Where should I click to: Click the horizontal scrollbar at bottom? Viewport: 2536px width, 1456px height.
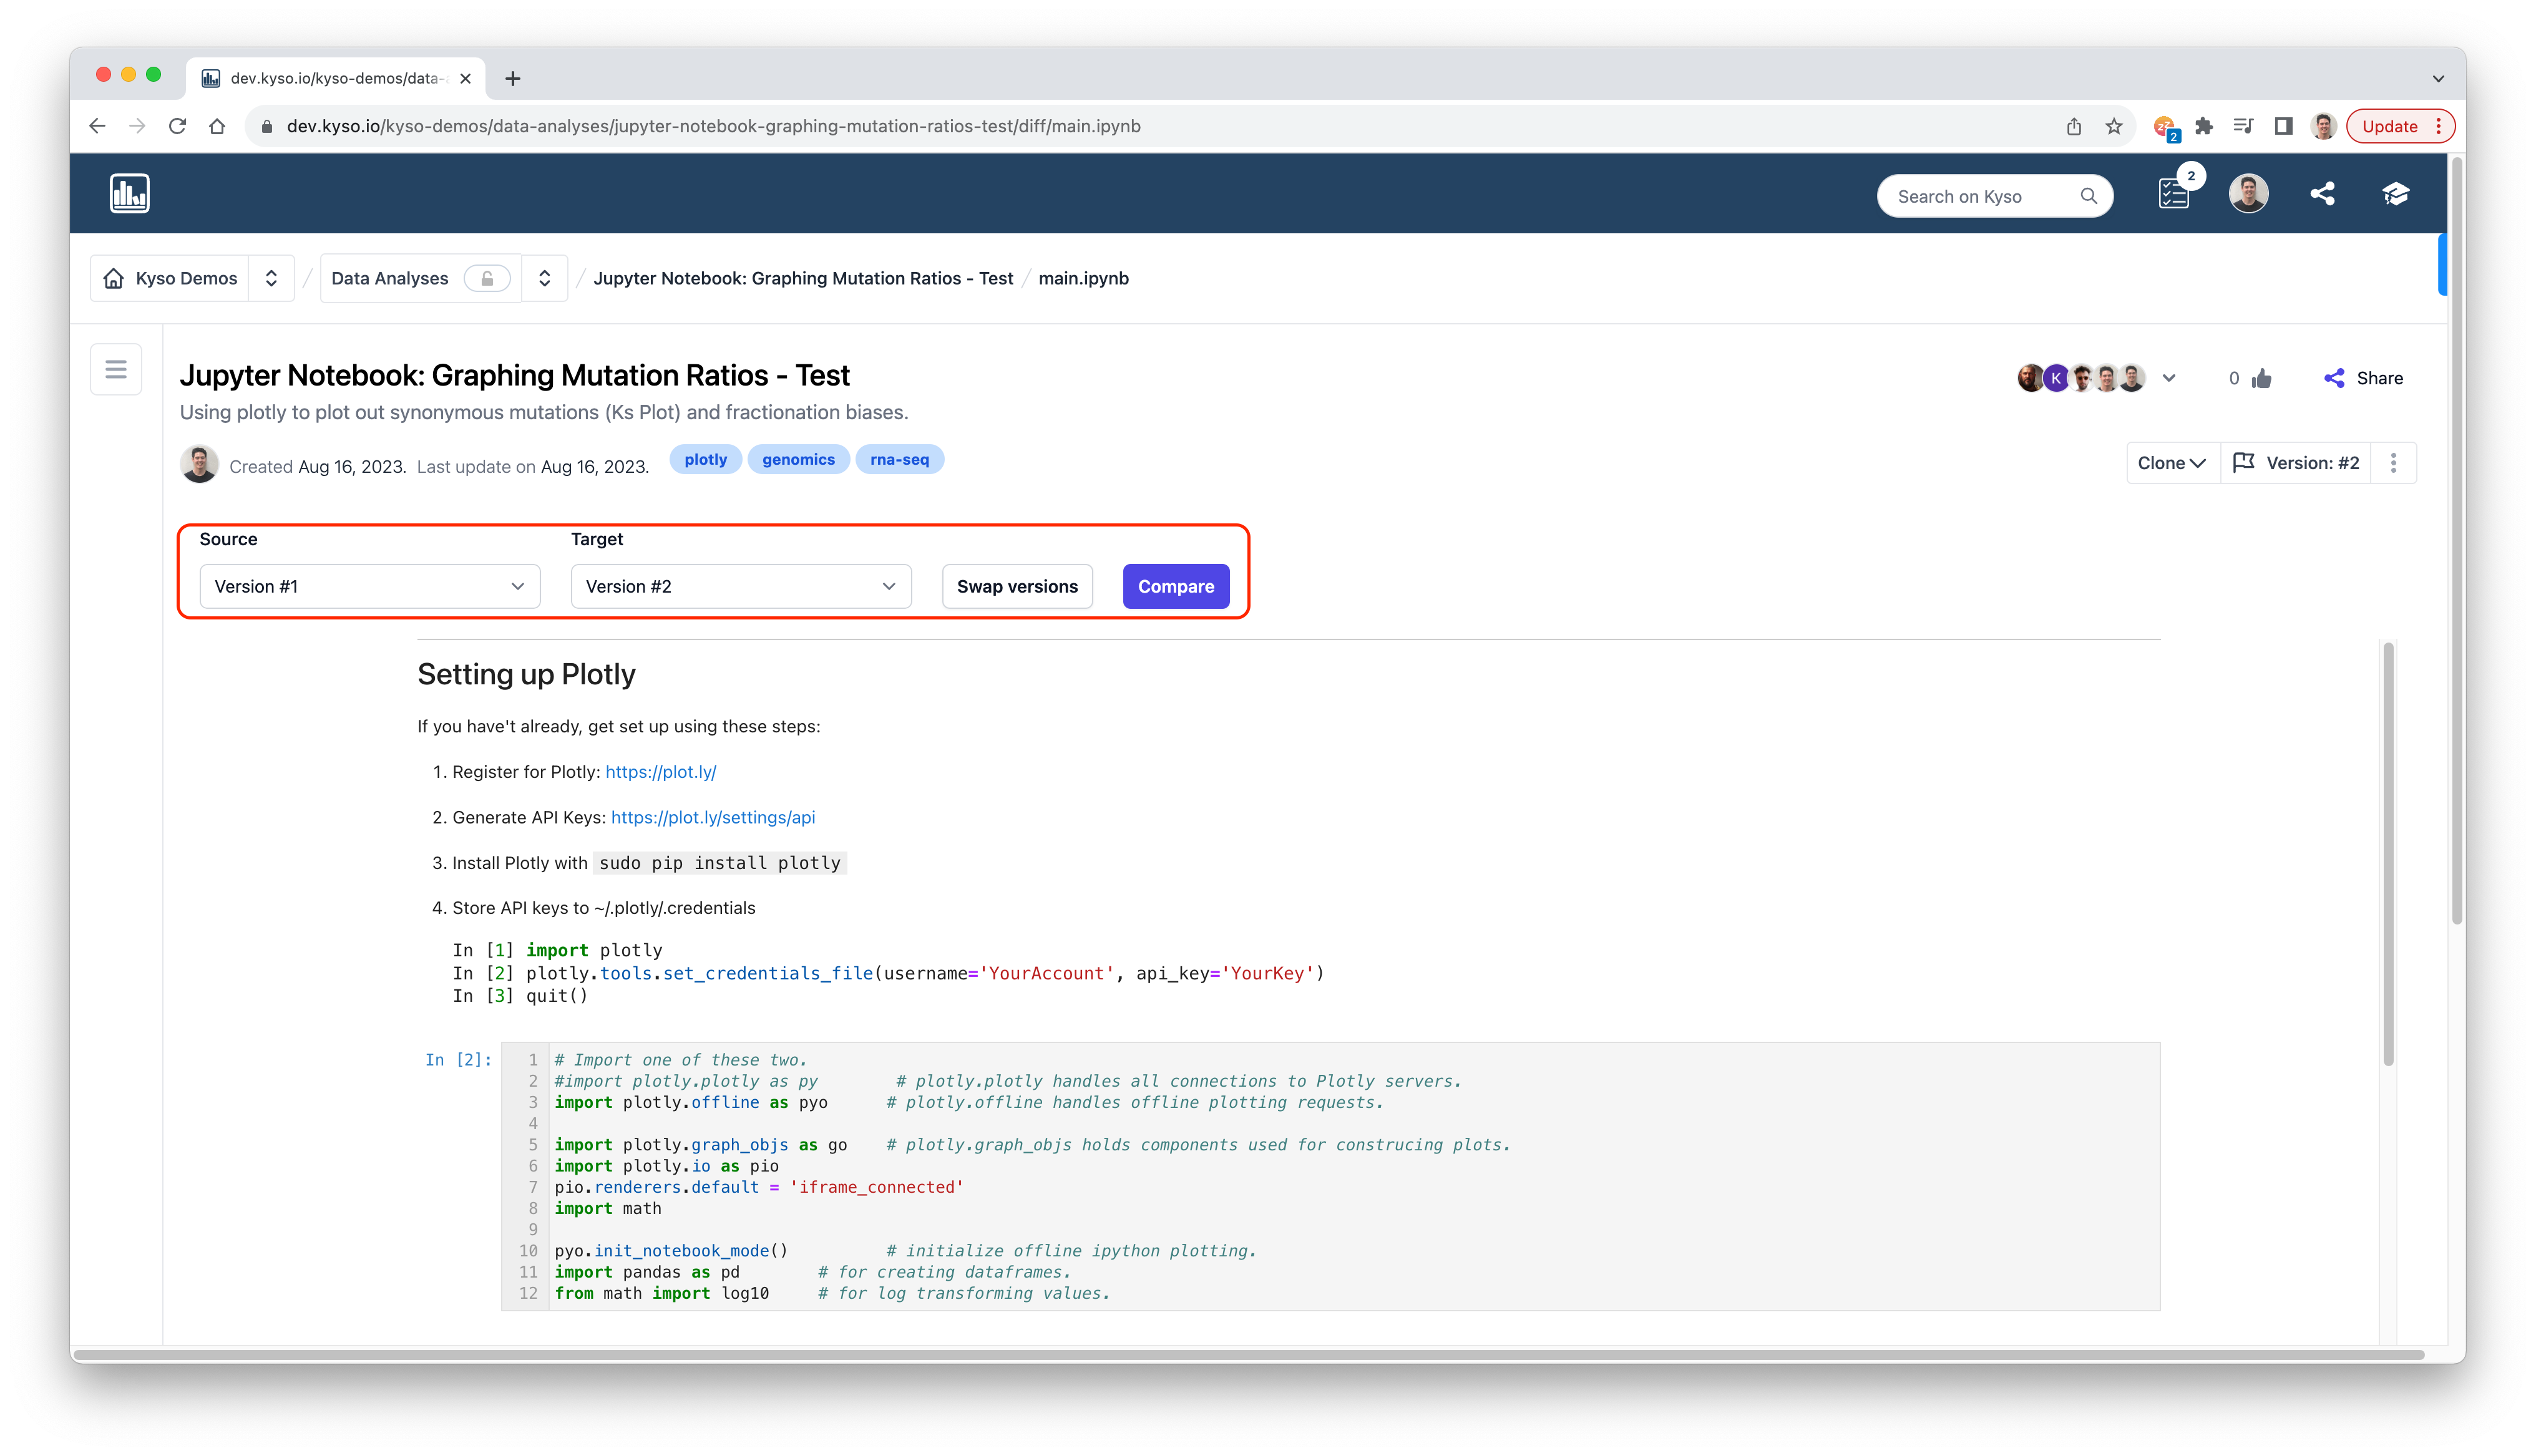coord(1250,1354)
